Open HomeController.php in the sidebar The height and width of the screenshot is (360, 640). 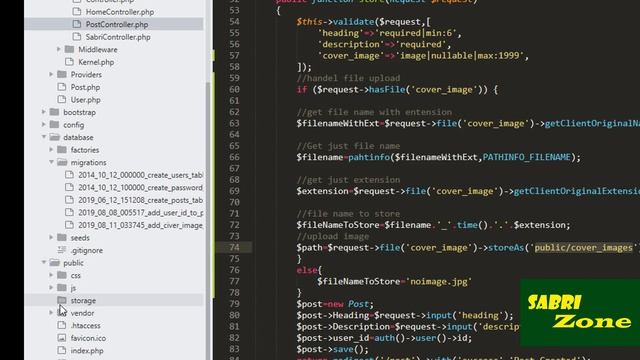[x=120, y=12]
